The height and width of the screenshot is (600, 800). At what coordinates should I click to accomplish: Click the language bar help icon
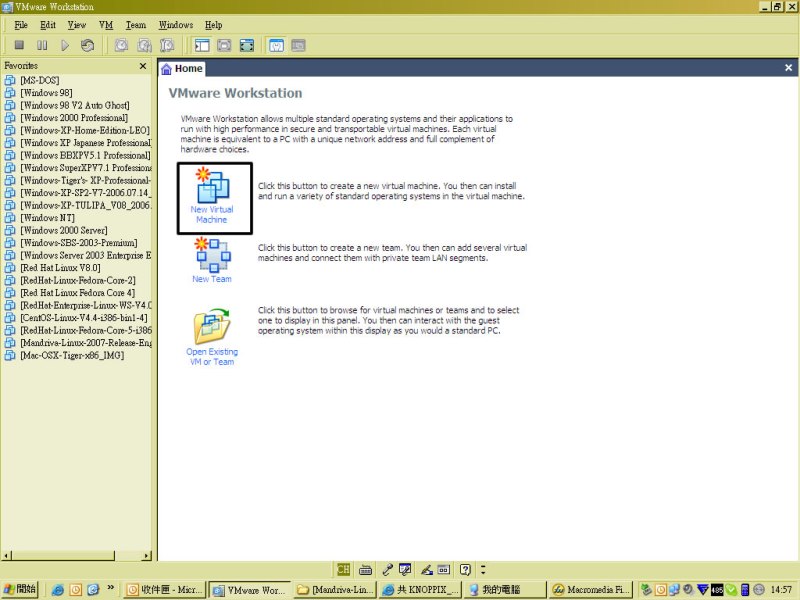(x=465, y=569)
